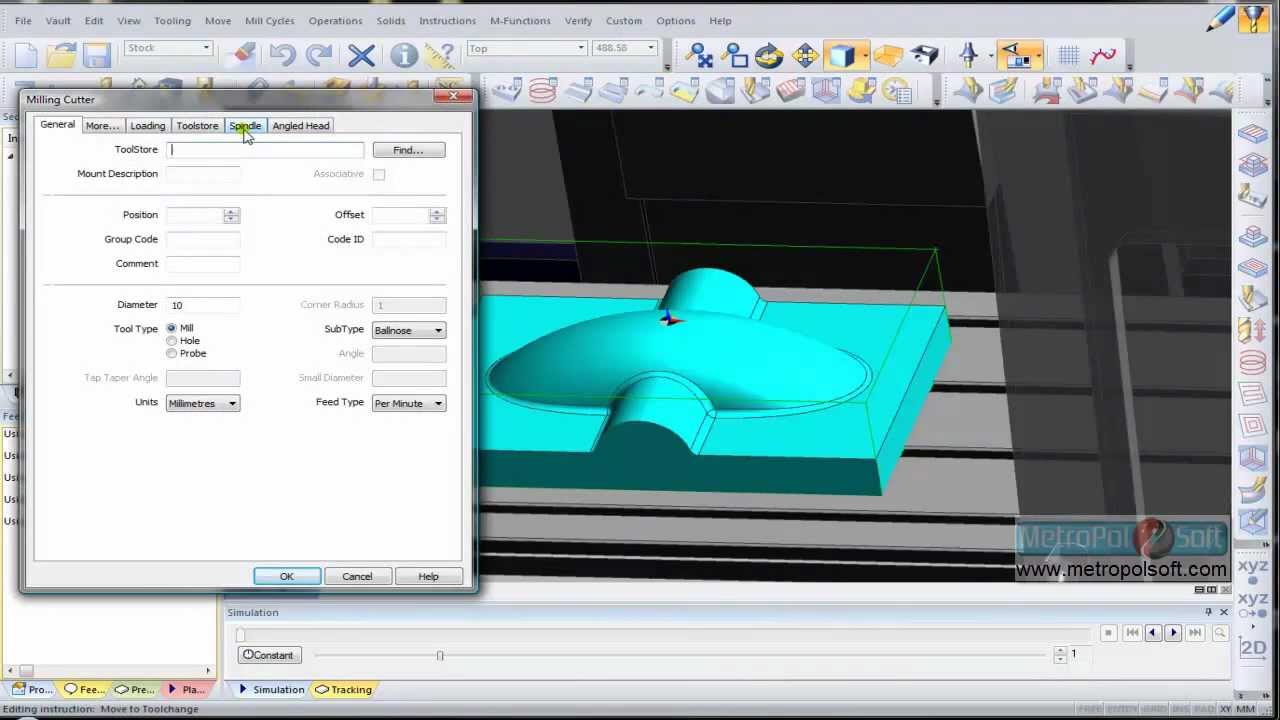
Task: Click the red curve toolpath icon
Action: click(x=1103, y=56)
